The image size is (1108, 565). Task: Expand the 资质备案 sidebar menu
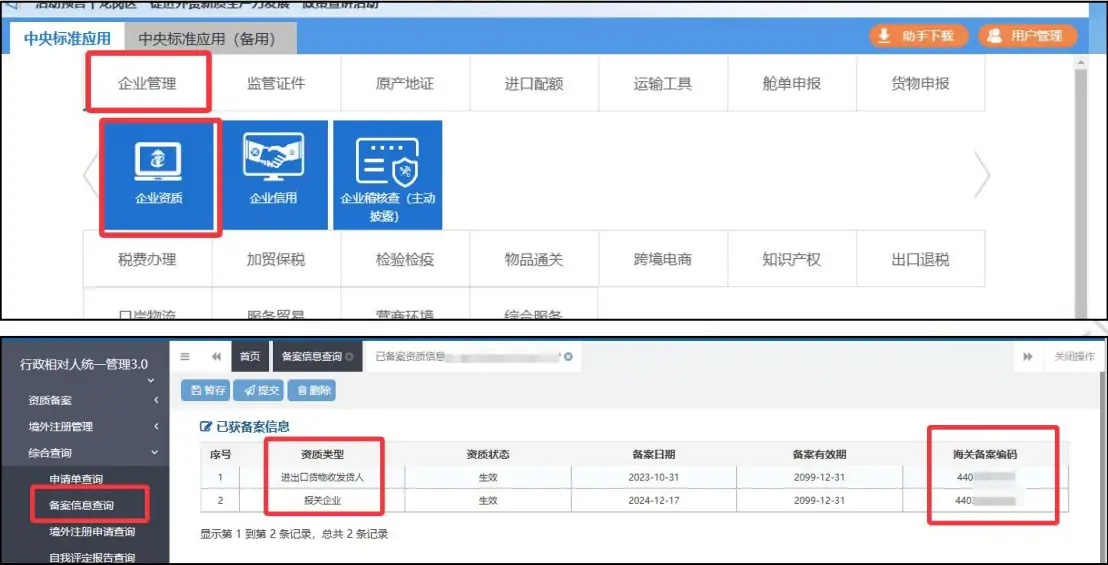[x=85, y=400]
